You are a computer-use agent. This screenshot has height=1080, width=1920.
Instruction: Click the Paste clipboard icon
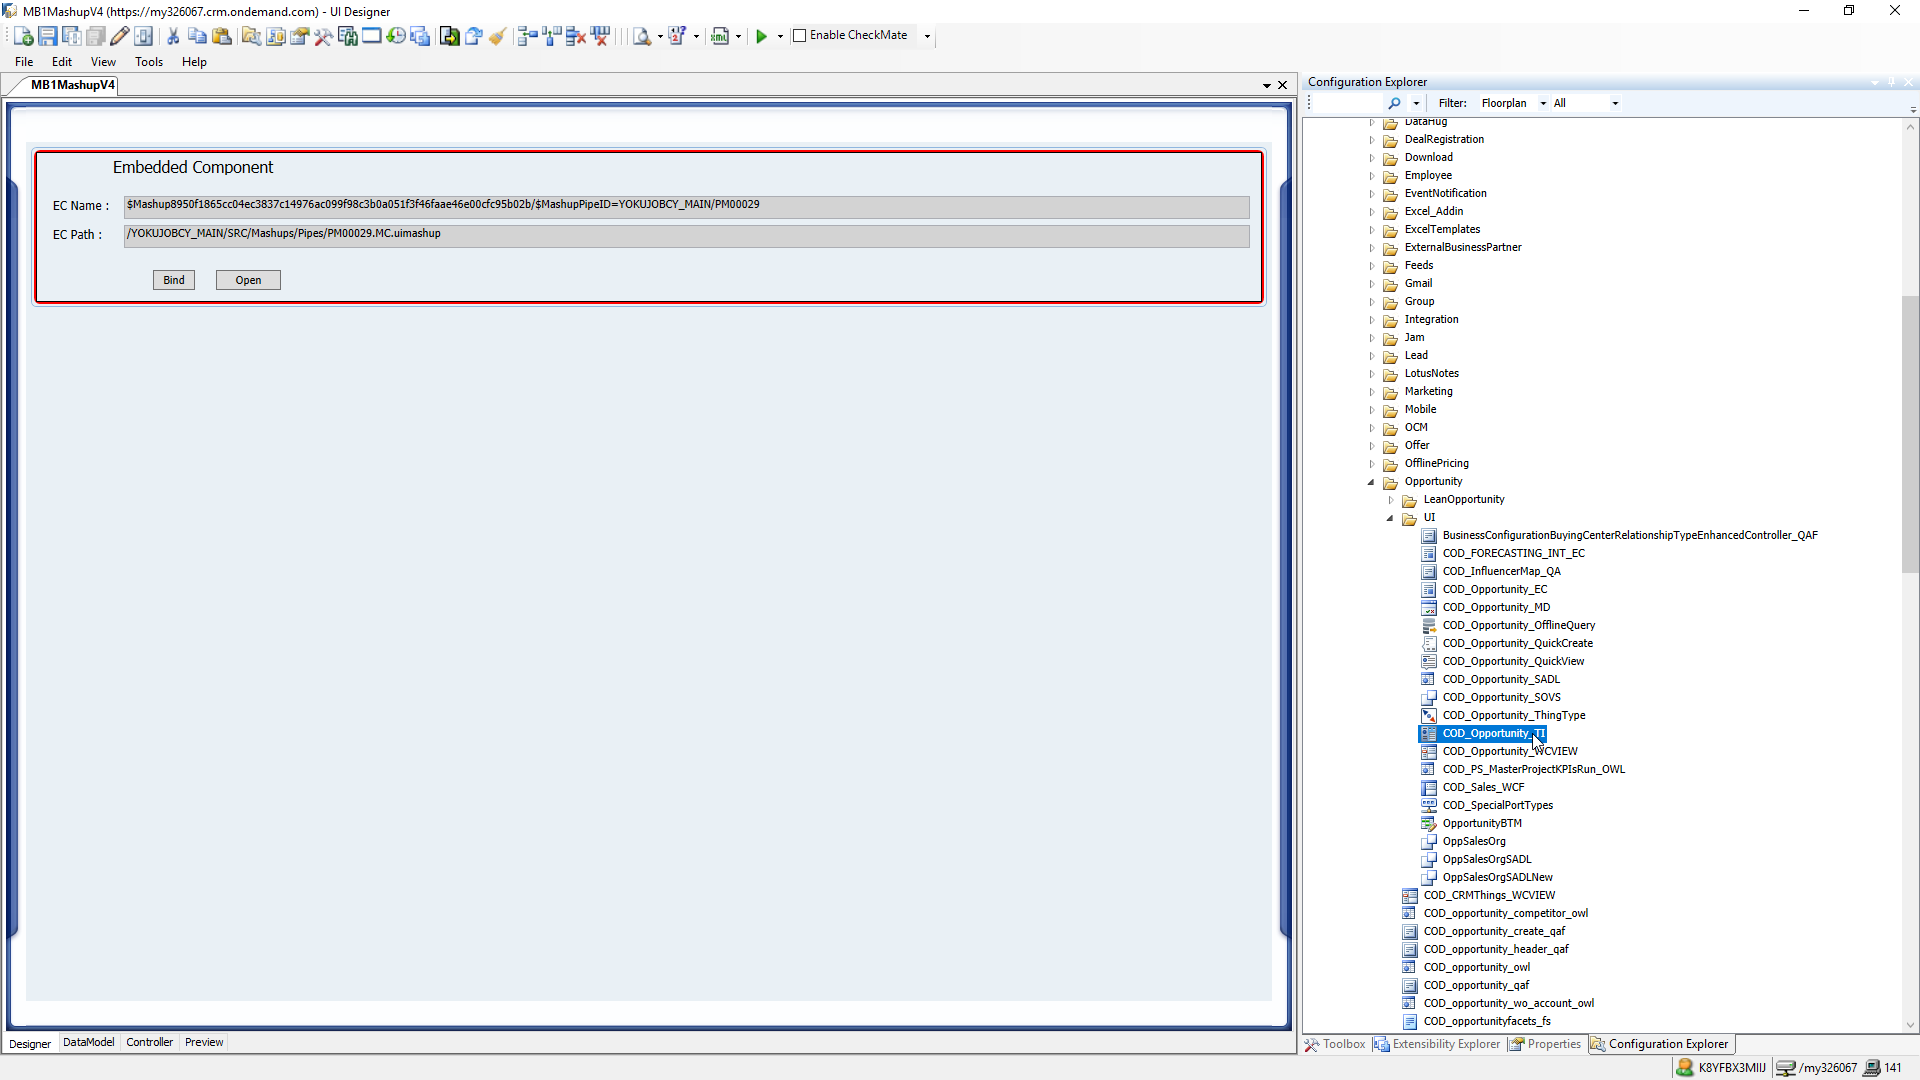coord(222,36)
